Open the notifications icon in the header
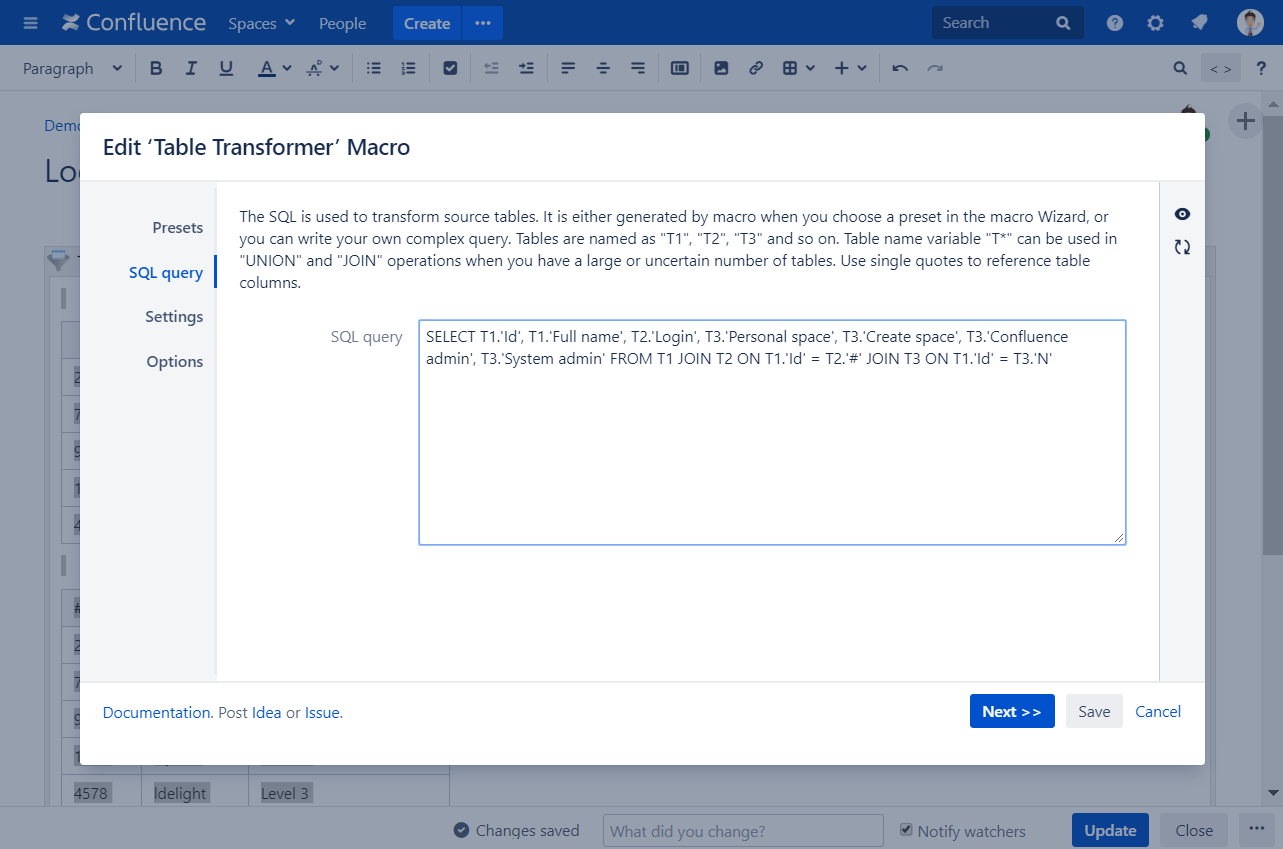Screen dimensions: 1283x849 click(1199, 23)
